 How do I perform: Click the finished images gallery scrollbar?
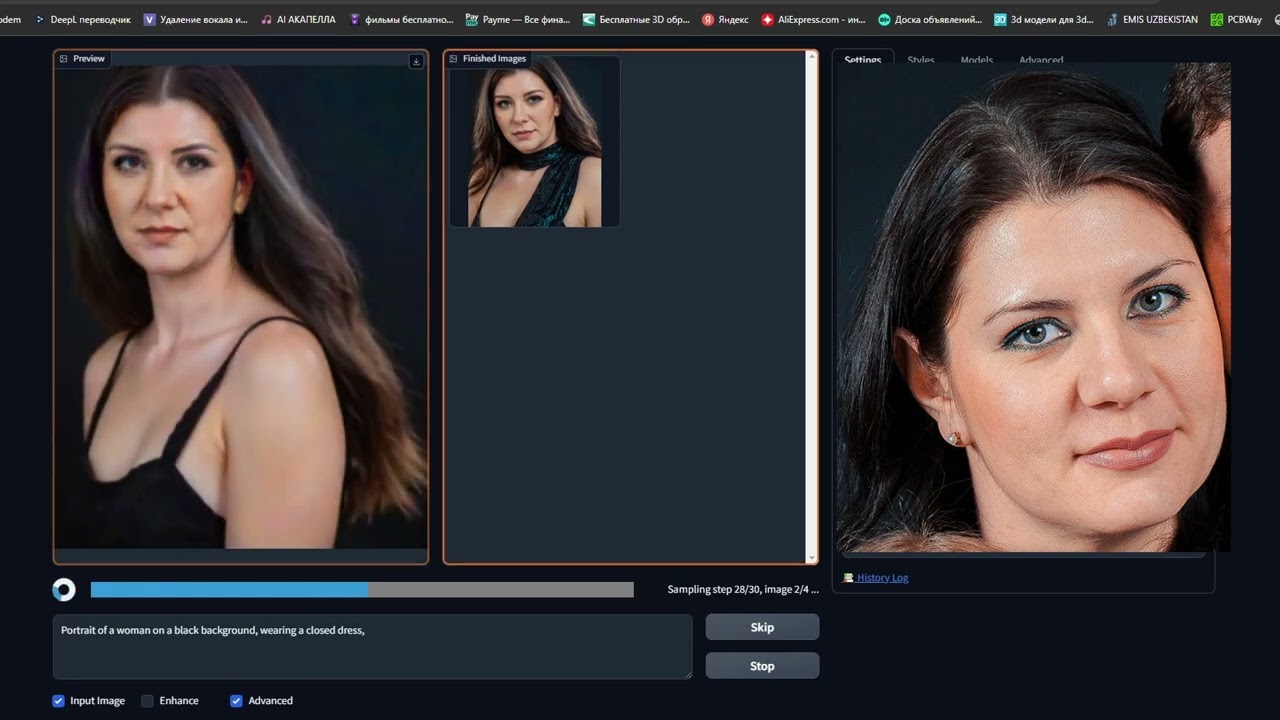click(x=811, y=306)
